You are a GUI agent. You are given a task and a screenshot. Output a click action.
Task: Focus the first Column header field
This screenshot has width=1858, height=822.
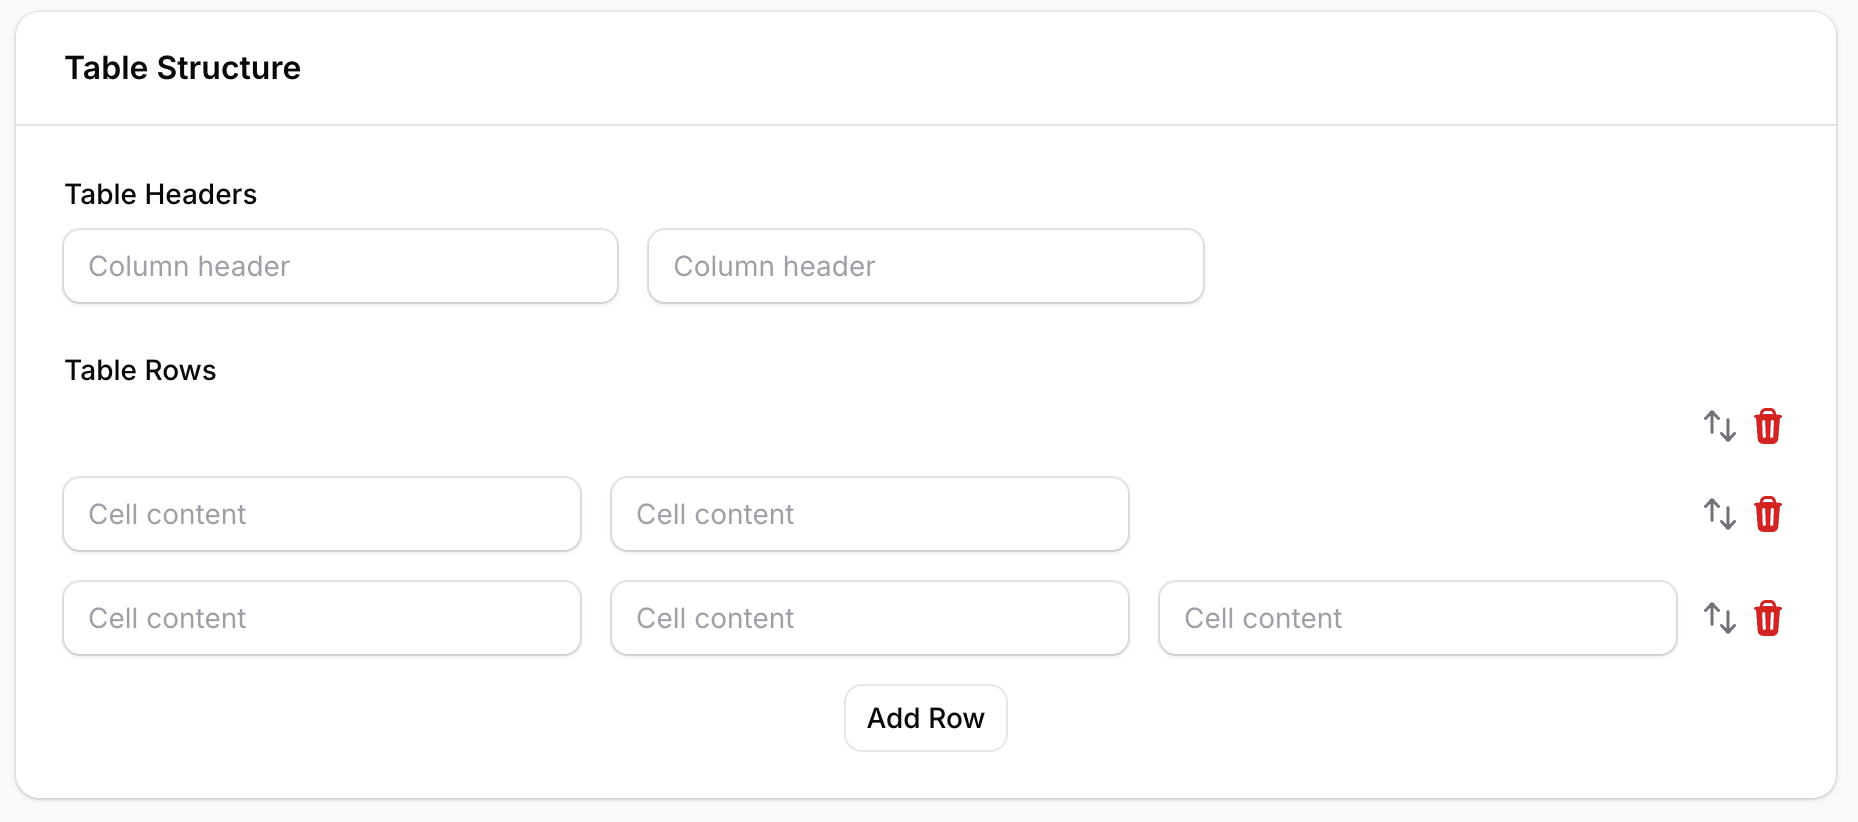click(x=340, y=266)
